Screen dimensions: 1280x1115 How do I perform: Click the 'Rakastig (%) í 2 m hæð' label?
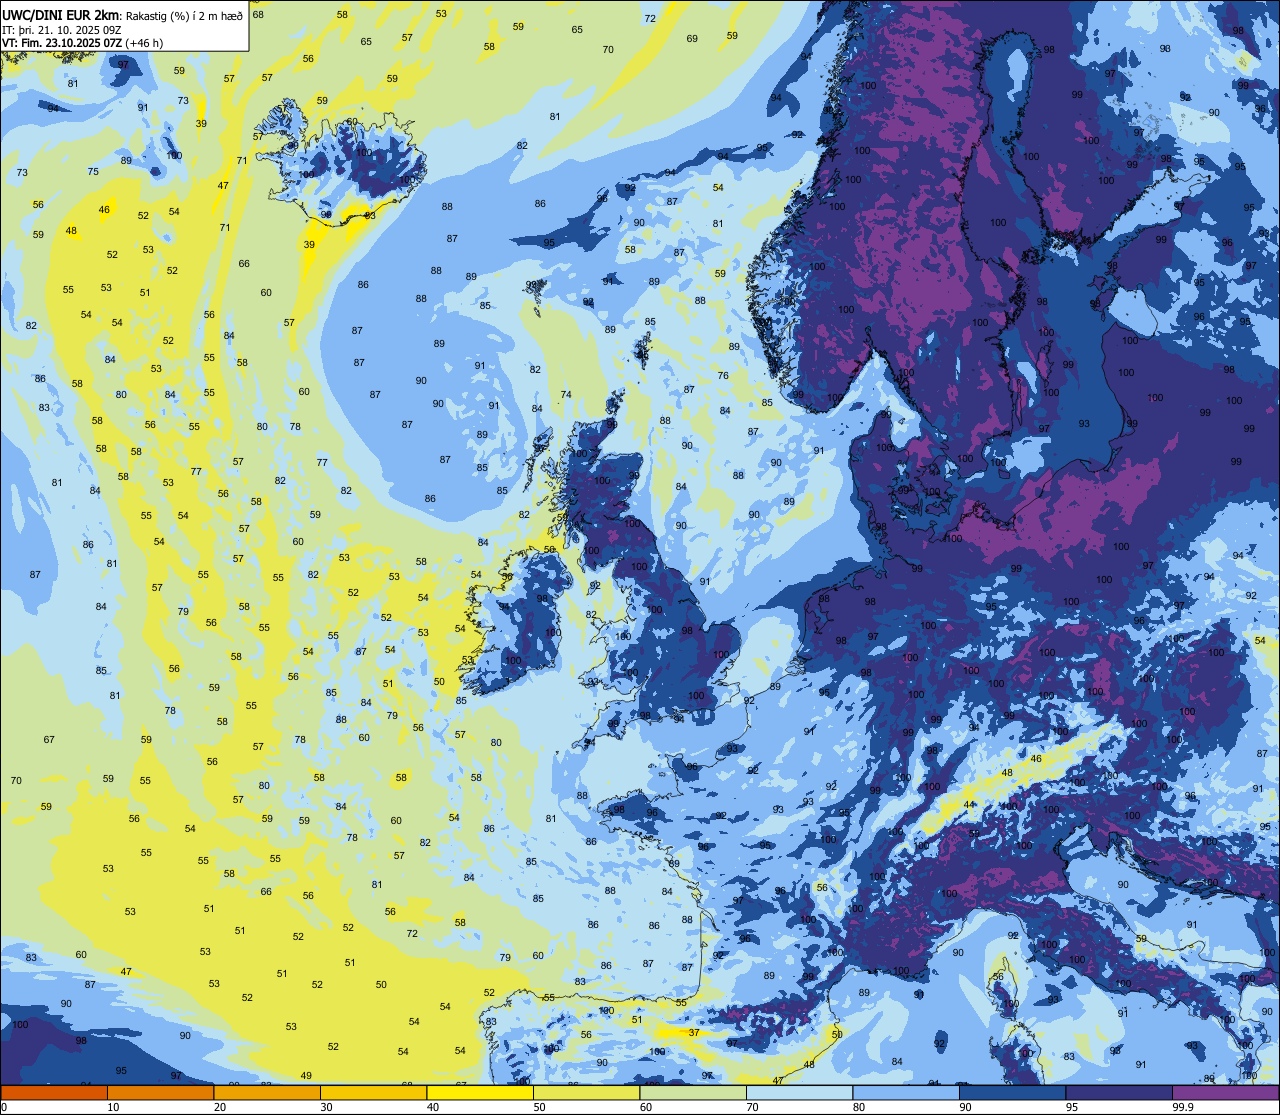click(185, 15)
